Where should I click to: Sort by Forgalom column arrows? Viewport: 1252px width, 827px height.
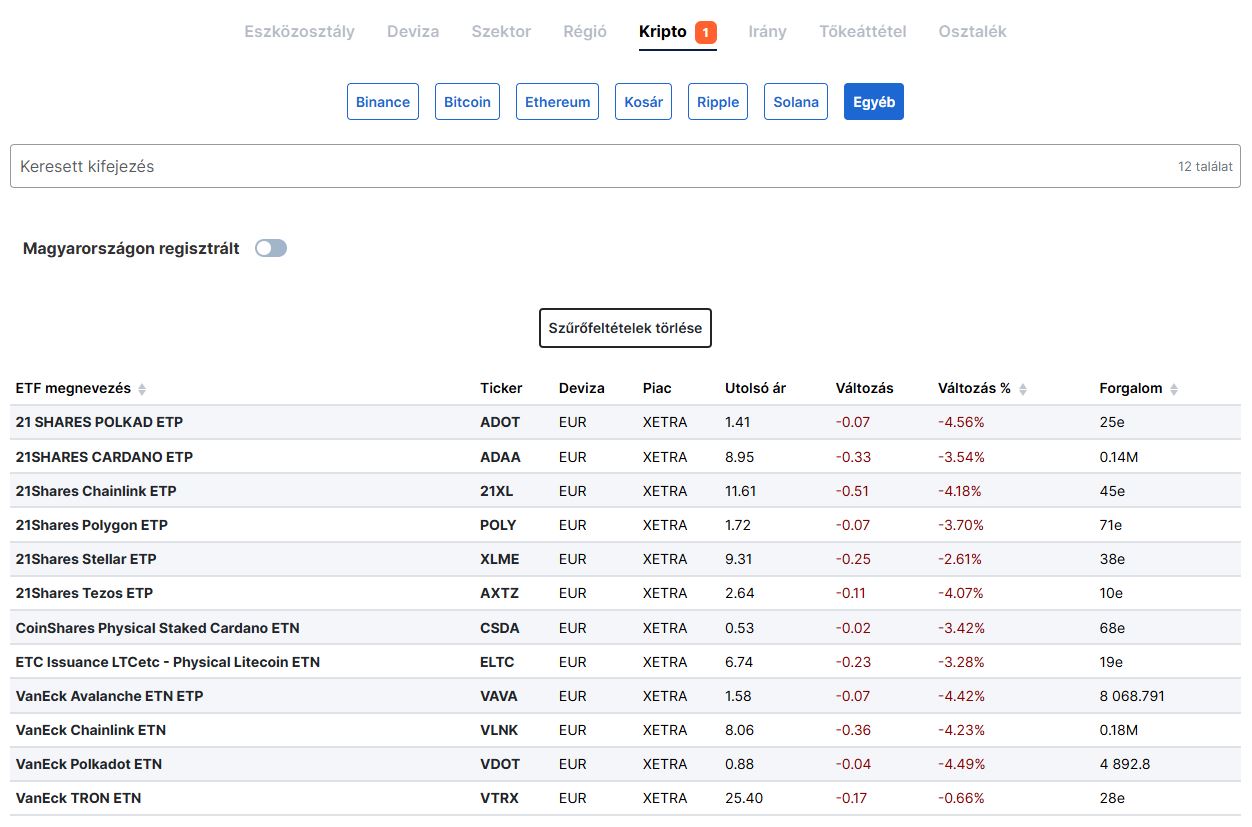pyautogui.click(x=1174, y=389)
